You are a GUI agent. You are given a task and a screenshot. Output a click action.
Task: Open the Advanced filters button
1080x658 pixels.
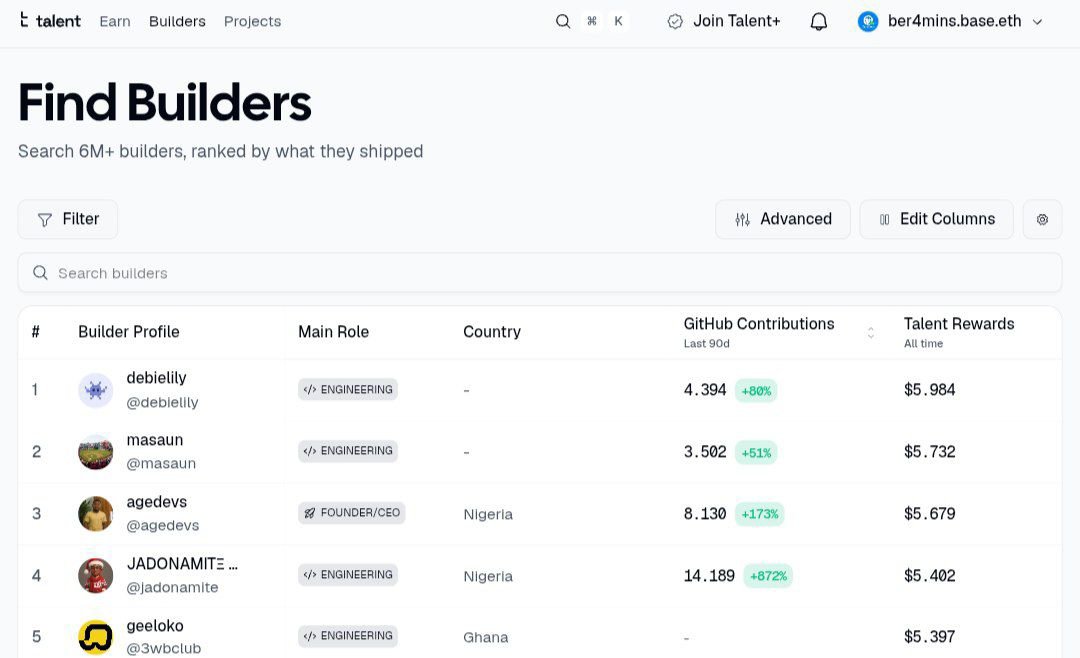click(x=783, y=219)
